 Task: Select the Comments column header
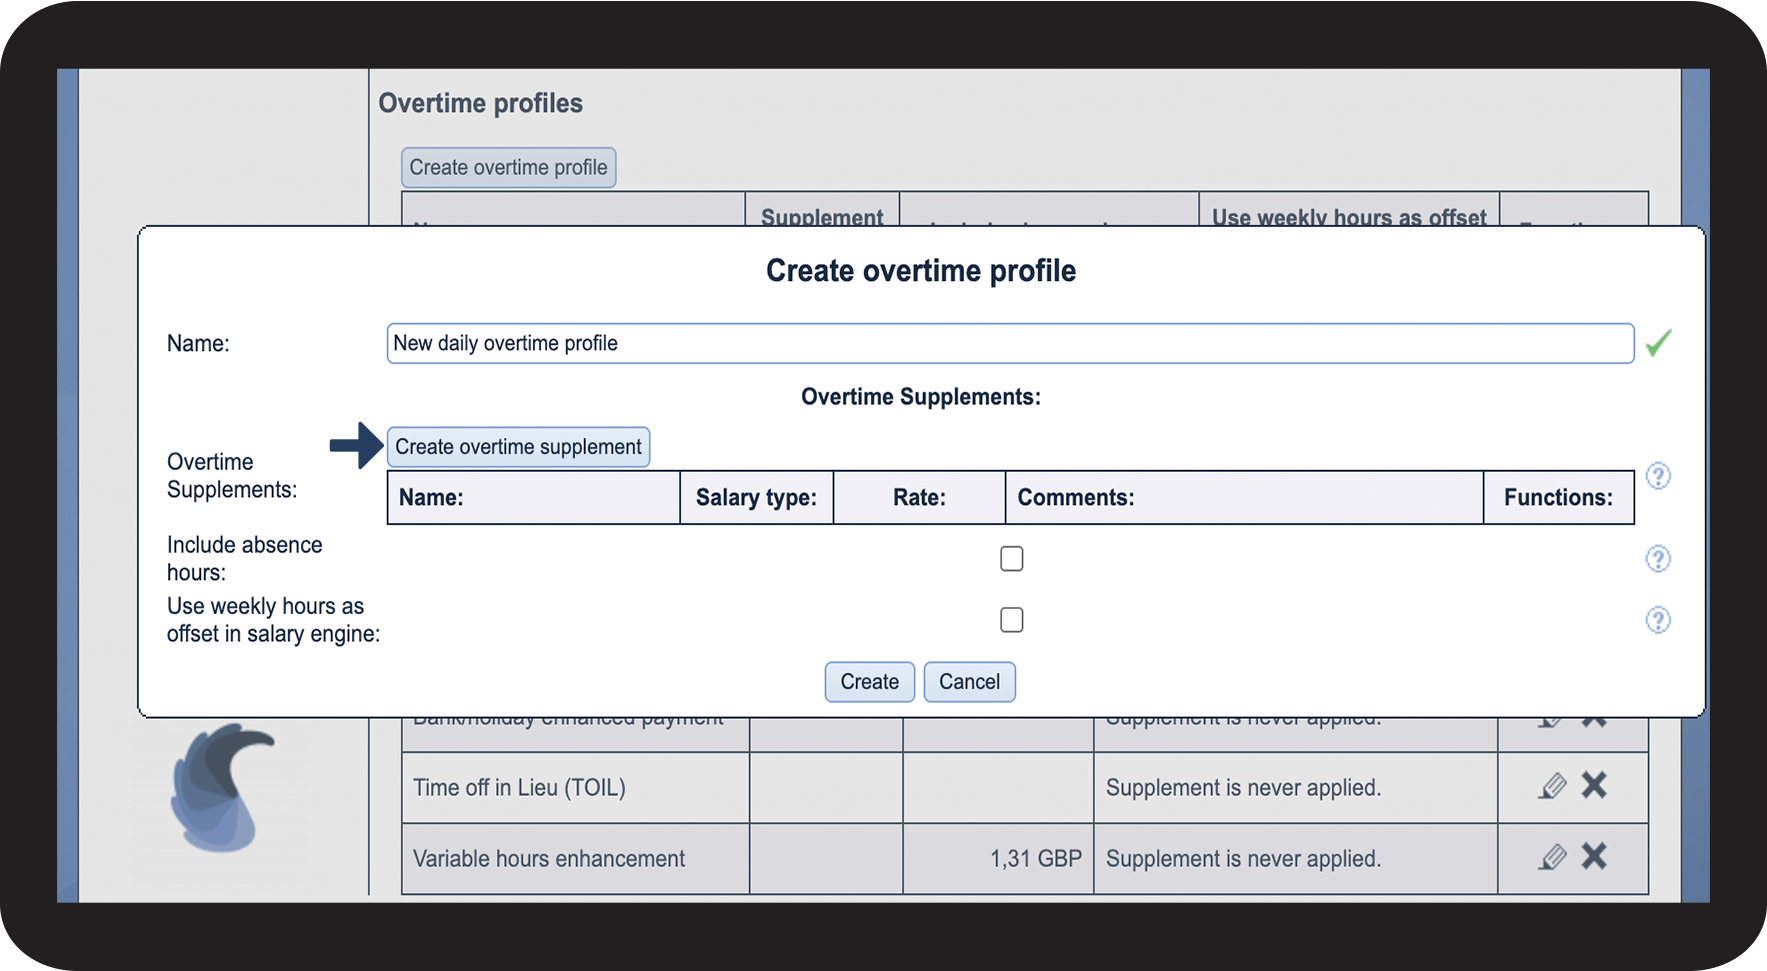(x=1243, y=498)
